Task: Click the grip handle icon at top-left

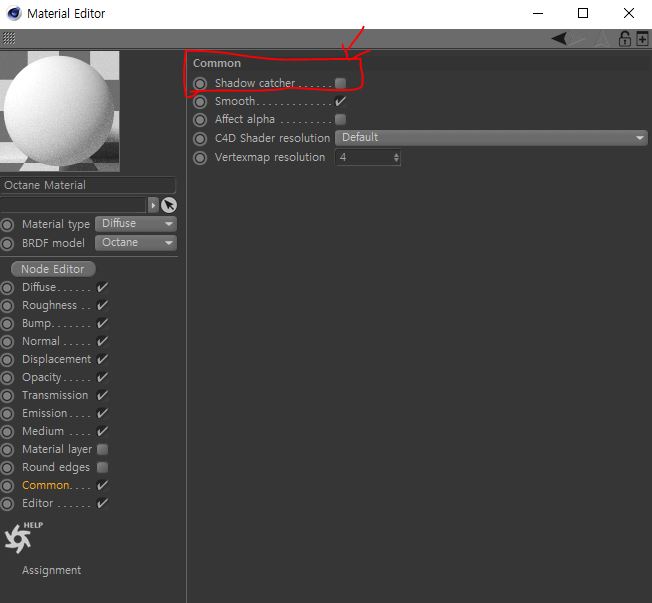Action: pos(8,39)
